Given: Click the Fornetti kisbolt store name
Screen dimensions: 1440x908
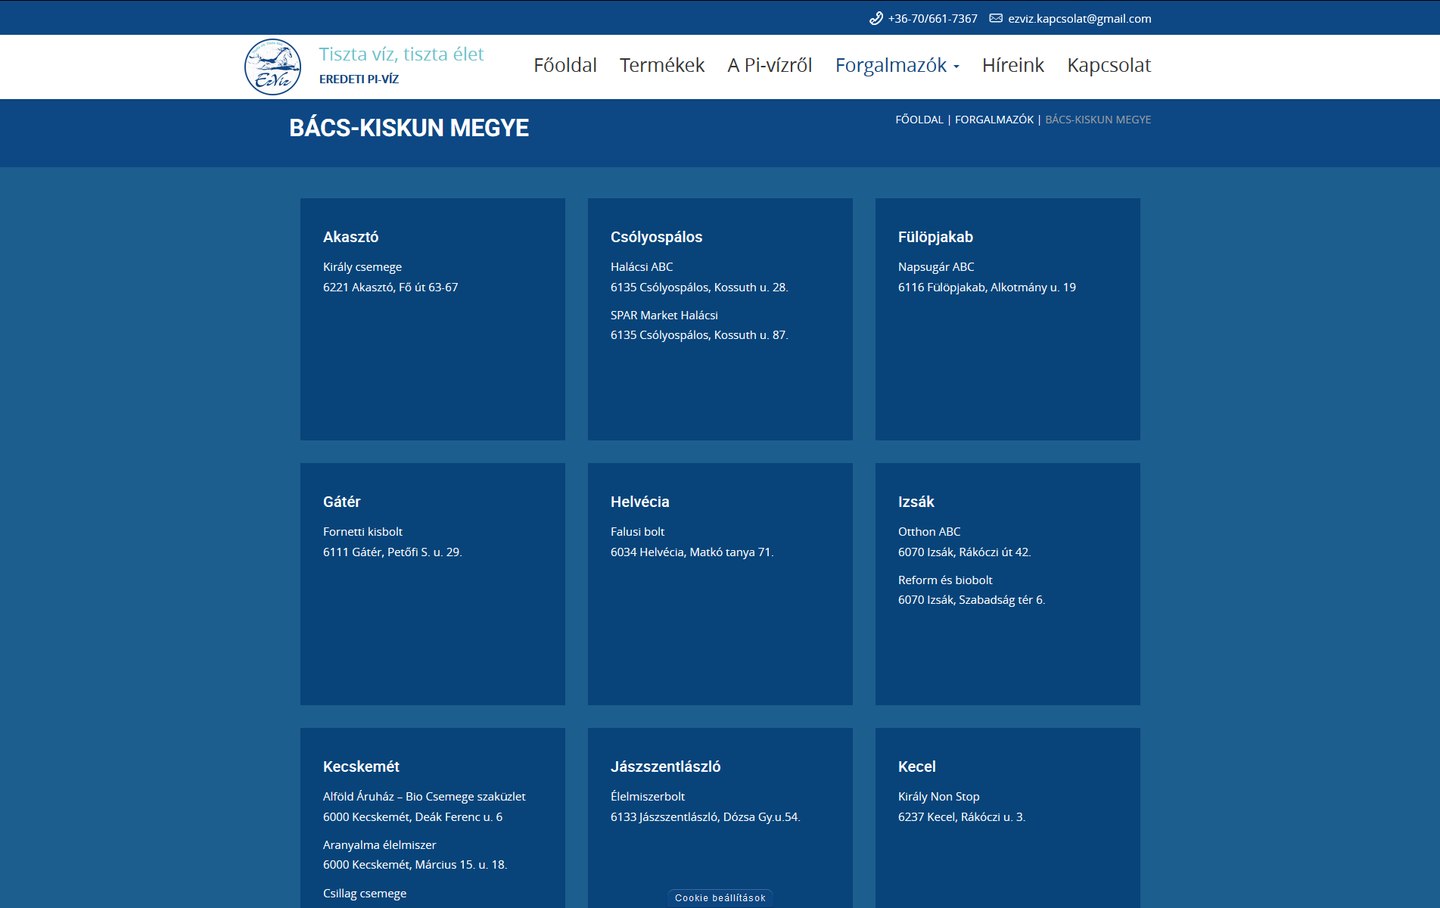Looking at the screenshot, I should [363, 532].
